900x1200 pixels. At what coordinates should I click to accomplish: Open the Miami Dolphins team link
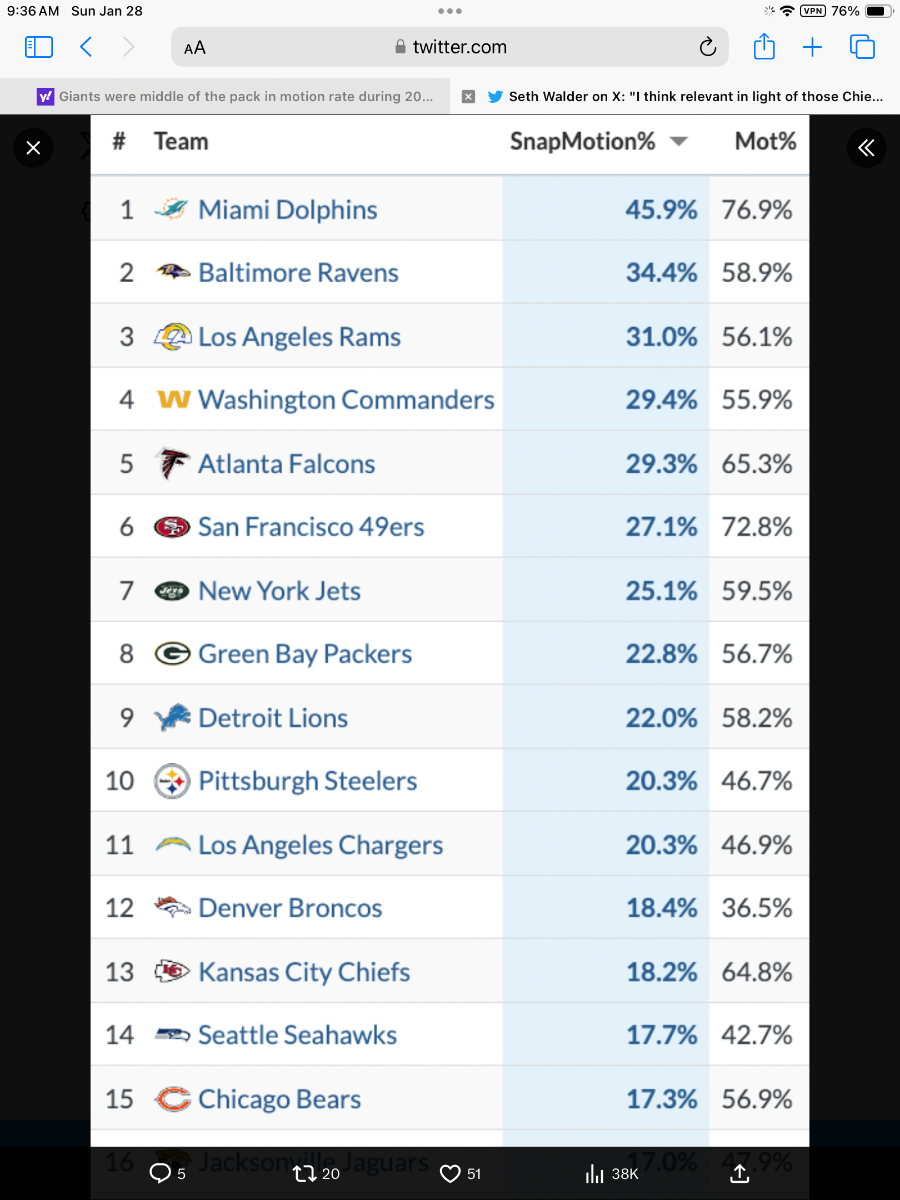(x=288, y=210)
